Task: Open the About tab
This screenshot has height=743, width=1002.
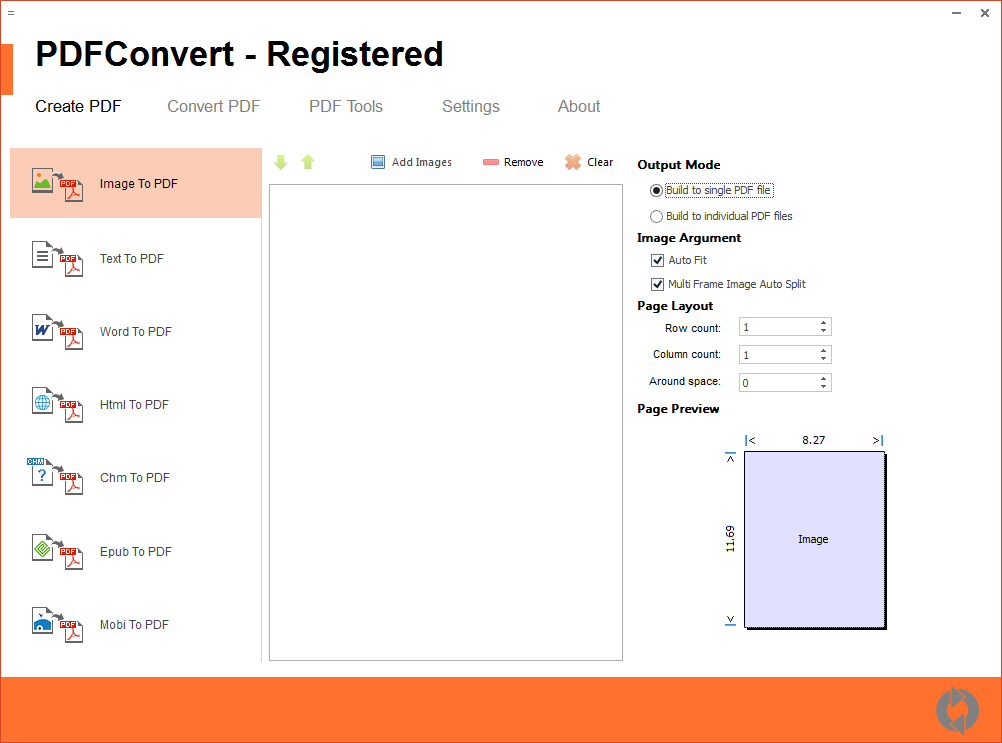Action: 579,107
